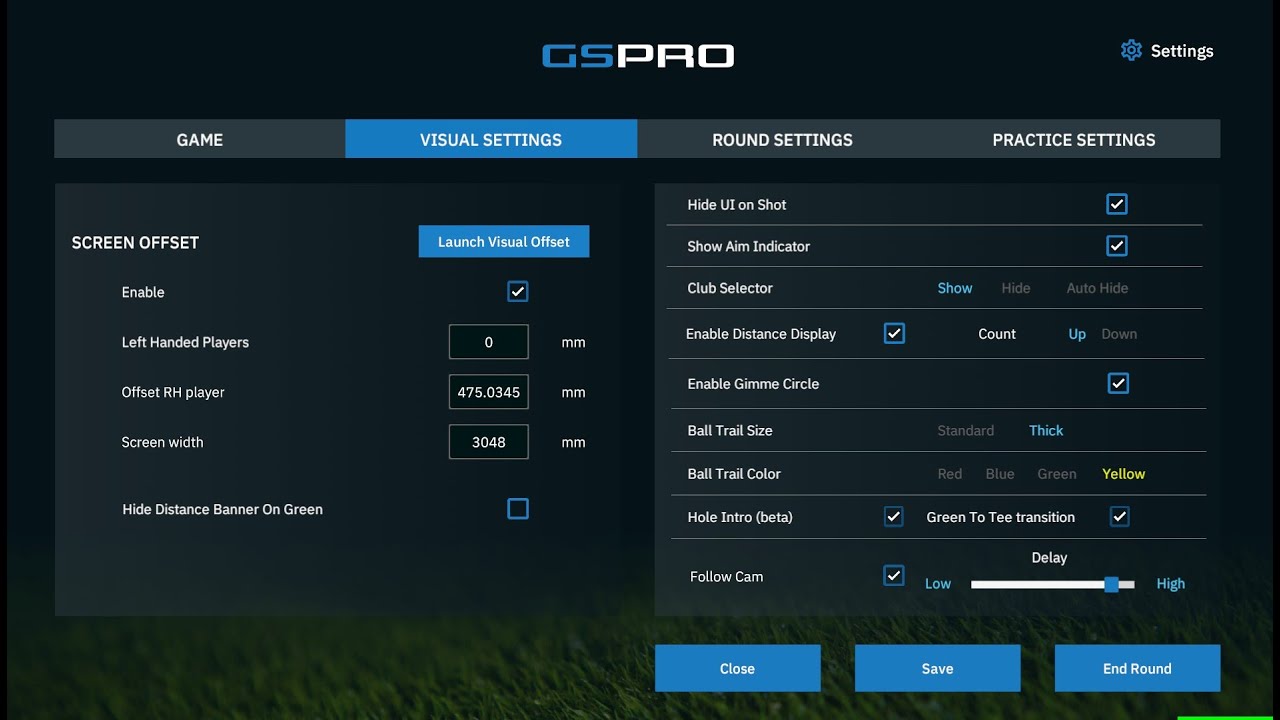
Task: Choose Standard ball trail size
Action: point(965,431)
